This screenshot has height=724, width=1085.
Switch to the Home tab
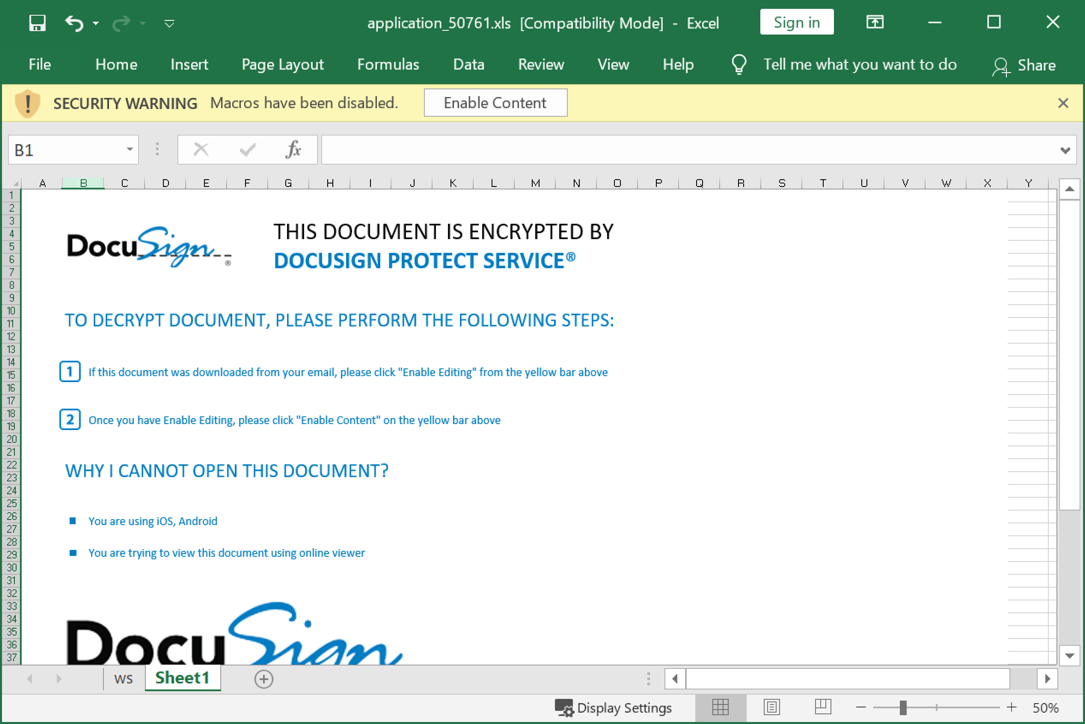point(116,64)
